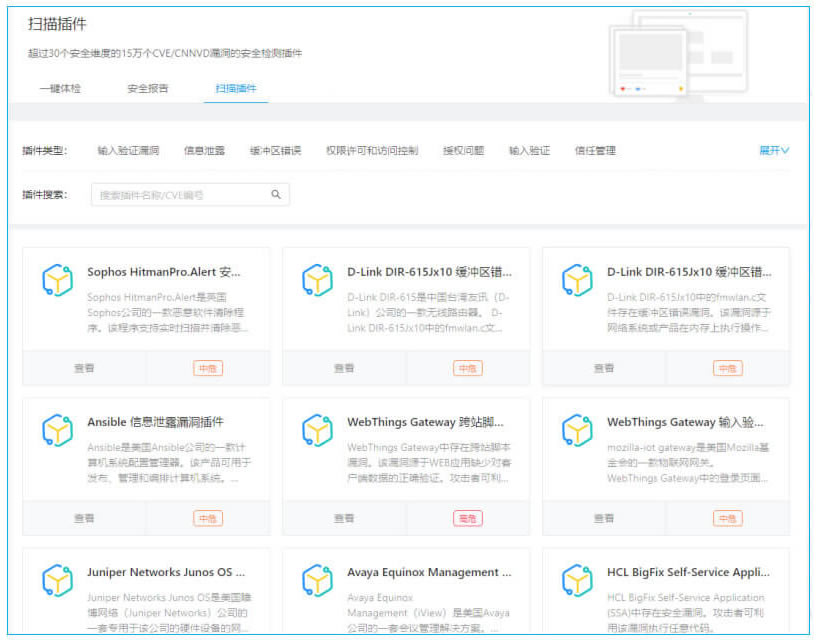Screen dimensions: 816x640
Task: Filter by 输入验证 plugin type
Action: point(529,150)
